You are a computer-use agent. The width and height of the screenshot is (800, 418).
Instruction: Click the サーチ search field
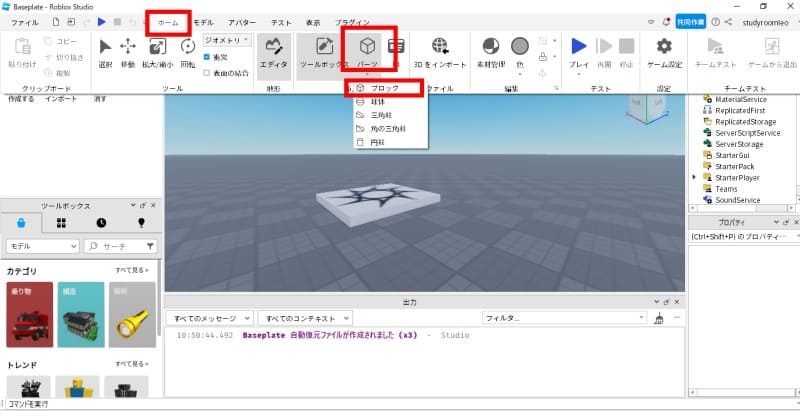click(120, 246)
